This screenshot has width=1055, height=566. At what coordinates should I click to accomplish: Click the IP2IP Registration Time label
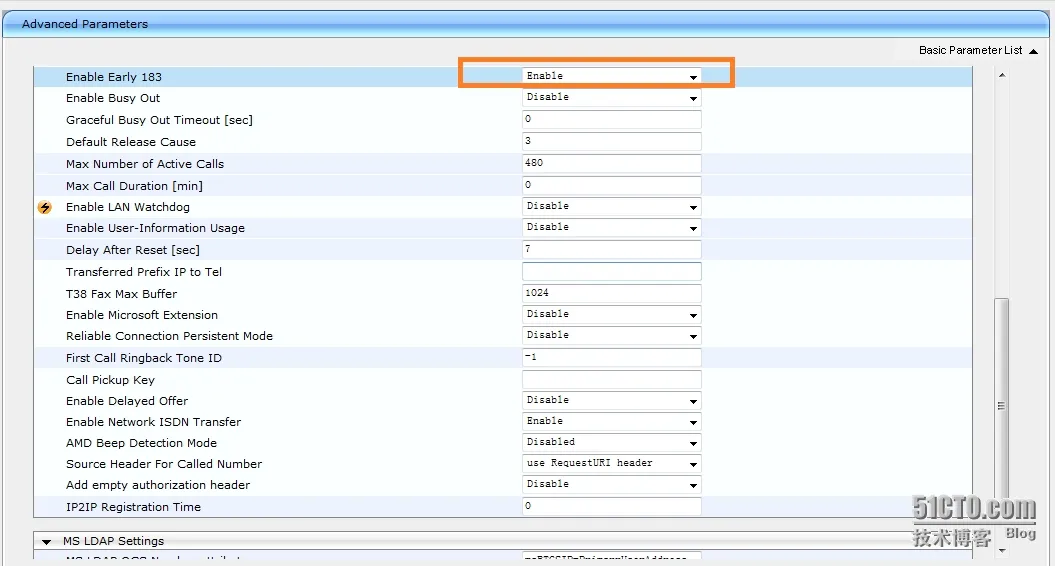[133, 507]
